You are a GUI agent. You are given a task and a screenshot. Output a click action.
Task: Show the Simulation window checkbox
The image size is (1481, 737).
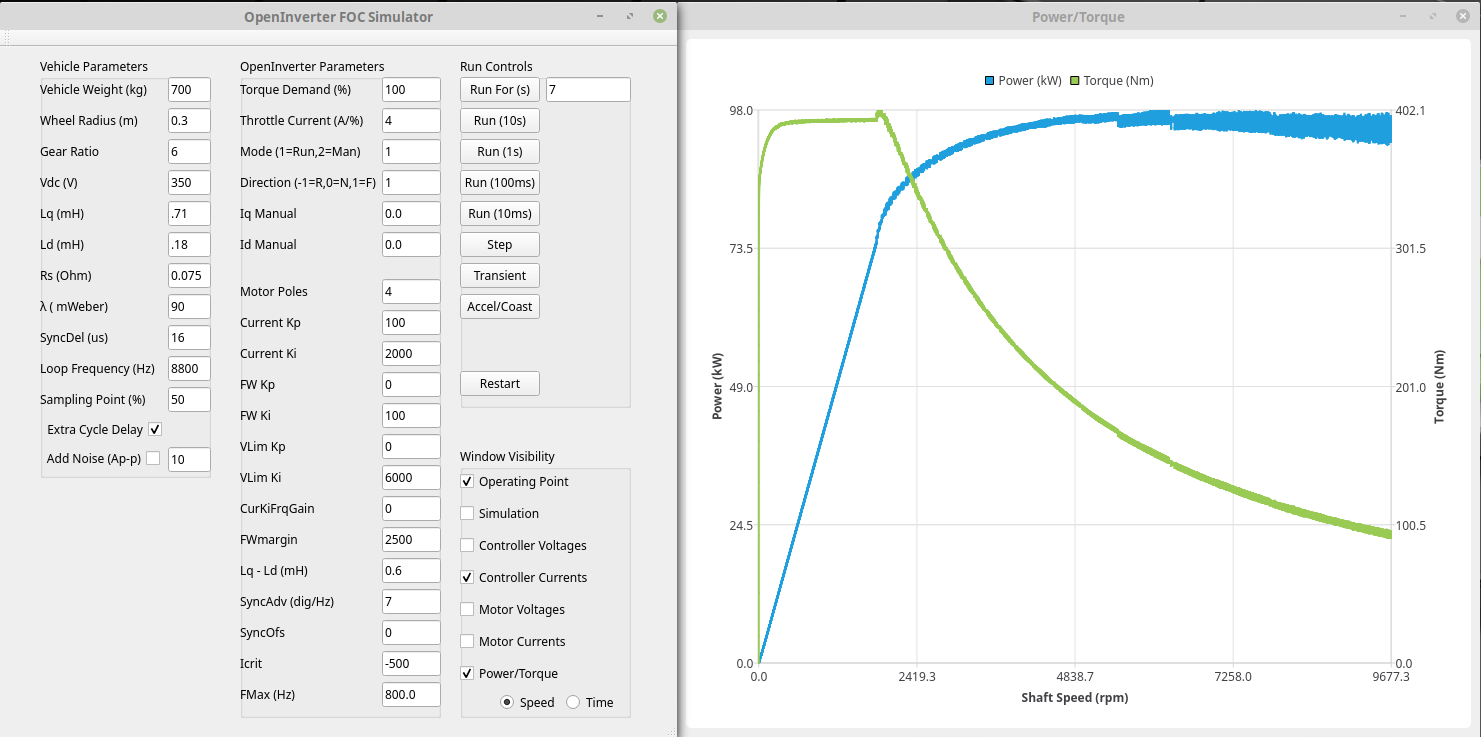[467, 513]
